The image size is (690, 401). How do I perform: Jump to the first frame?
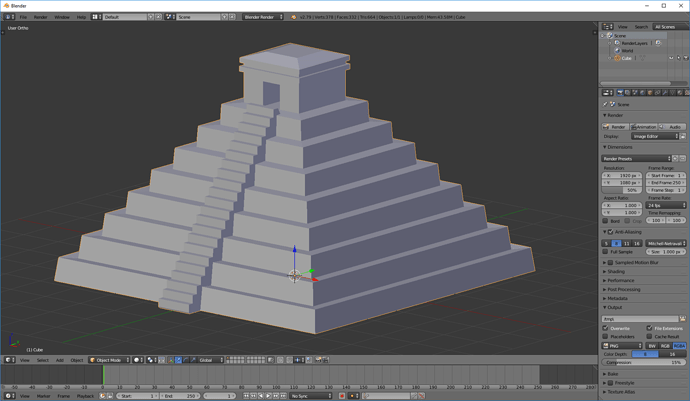[x=246, y=396]
